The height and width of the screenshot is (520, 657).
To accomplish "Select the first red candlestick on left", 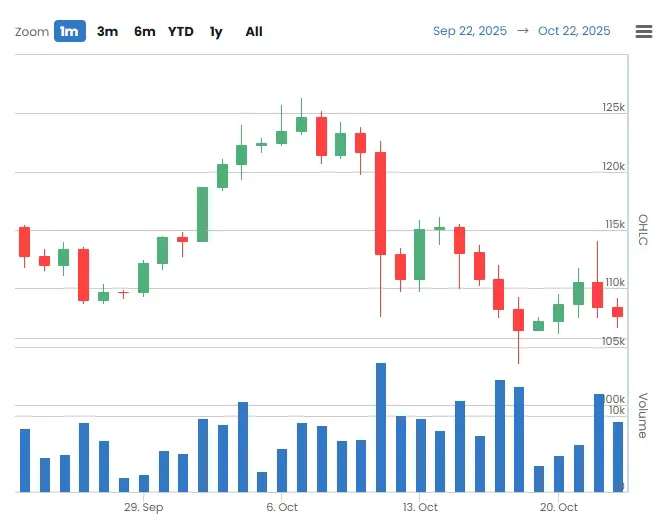I will (x=25, y=242).
